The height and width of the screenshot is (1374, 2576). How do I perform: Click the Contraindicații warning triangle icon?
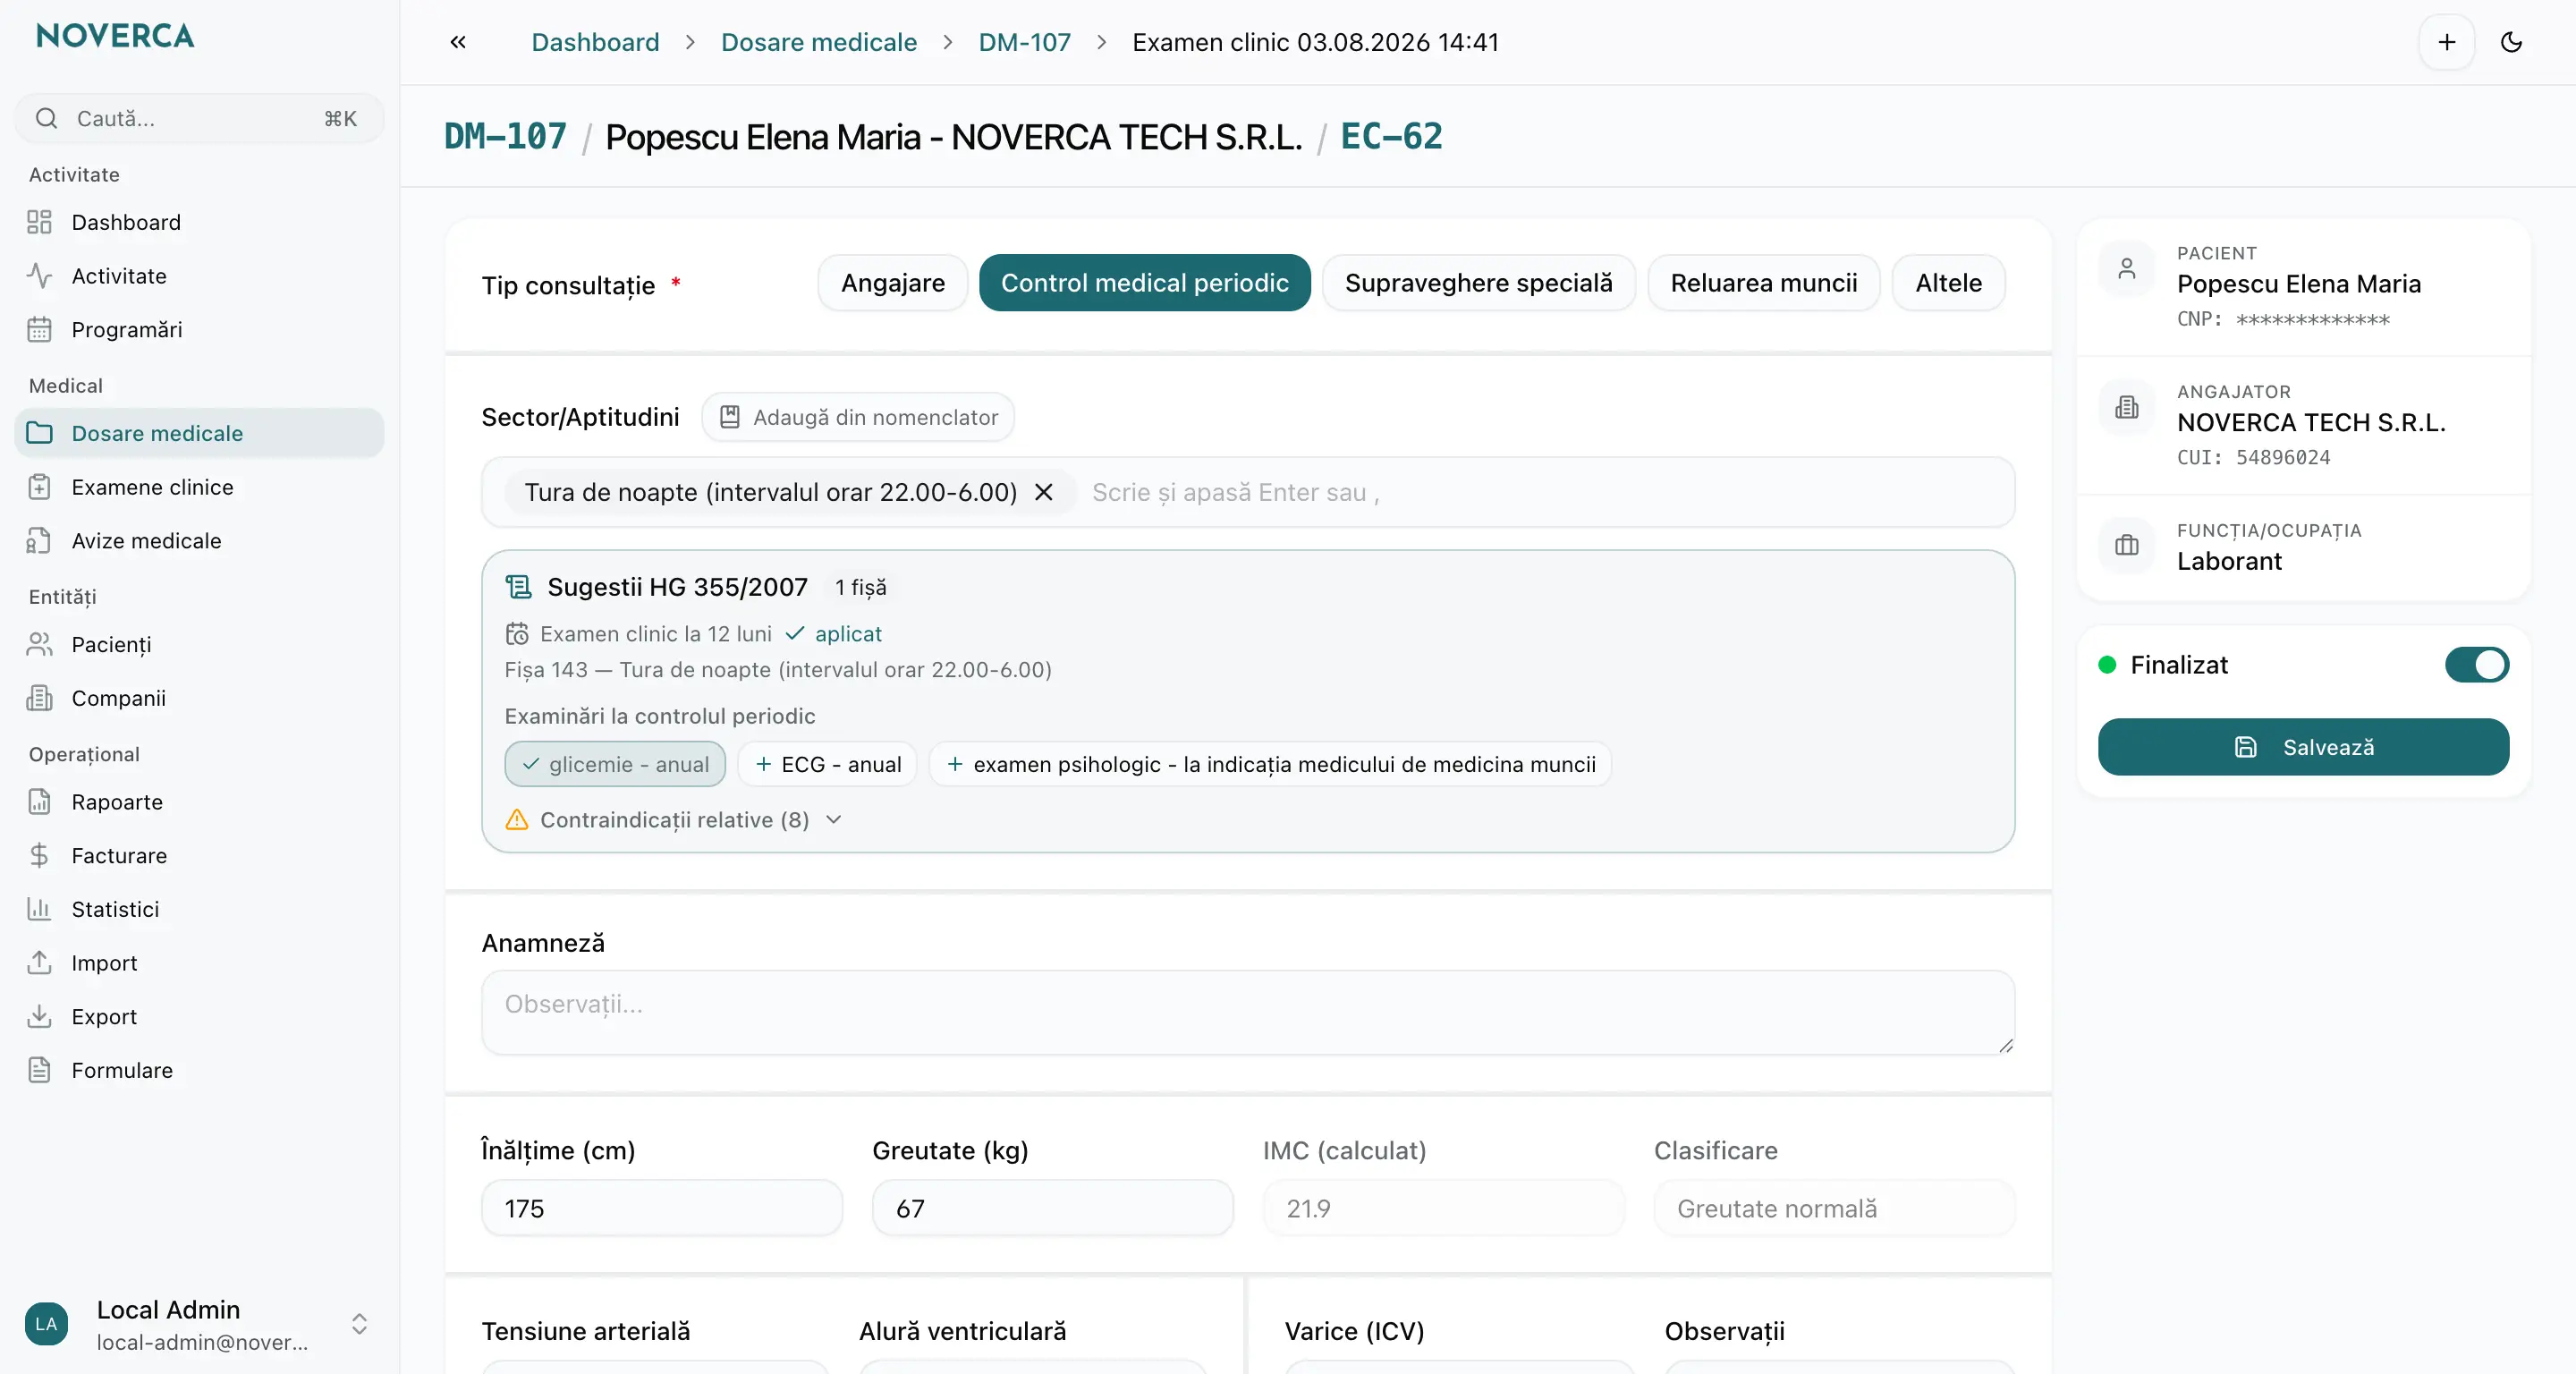(516, 820)
